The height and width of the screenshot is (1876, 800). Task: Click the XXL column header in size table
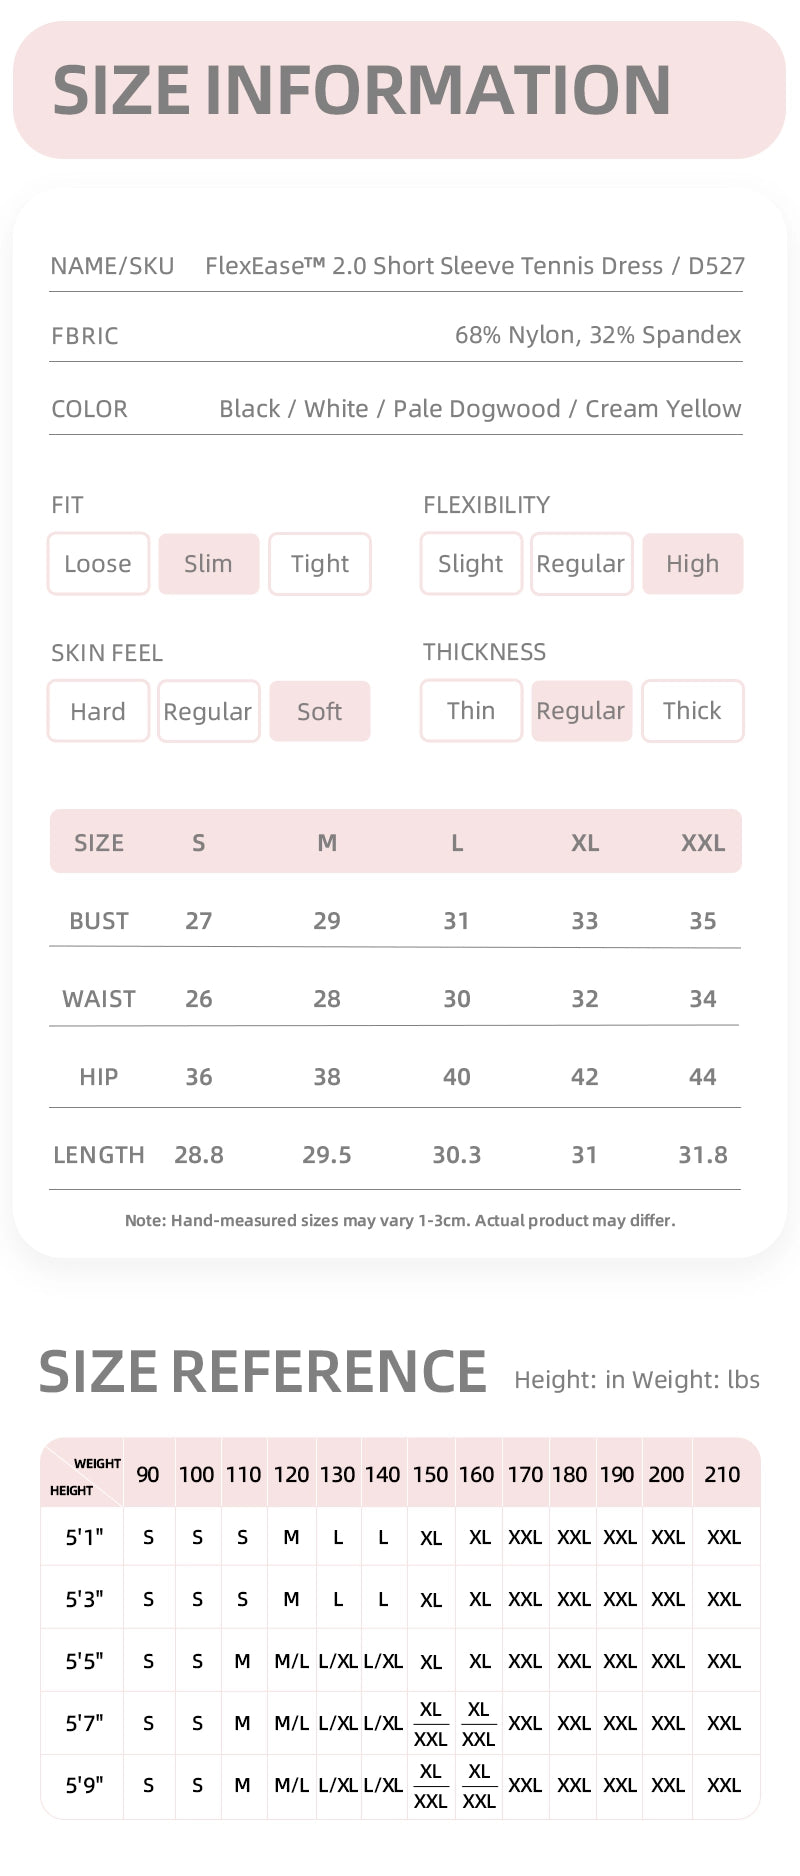(703, 843)
